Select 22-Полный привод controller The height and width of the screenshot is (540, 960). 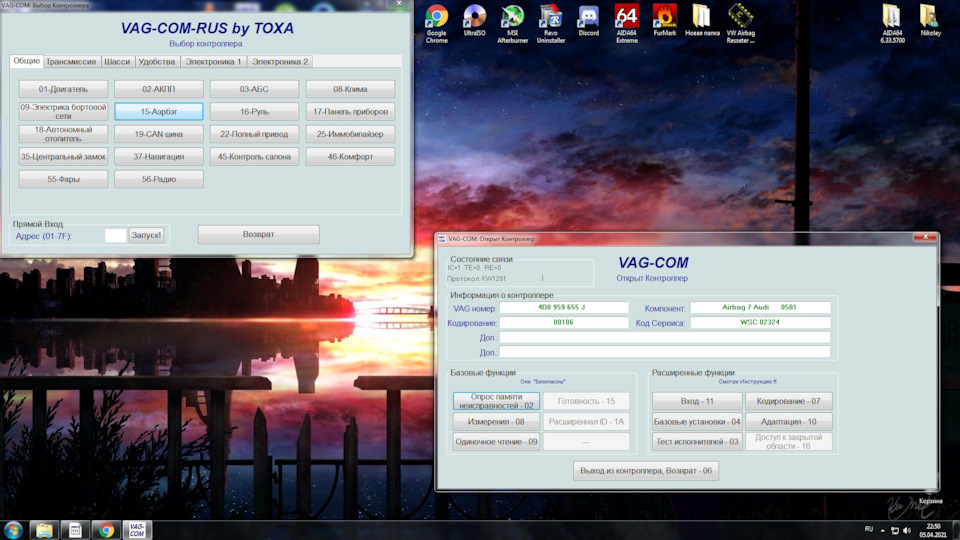254,134
